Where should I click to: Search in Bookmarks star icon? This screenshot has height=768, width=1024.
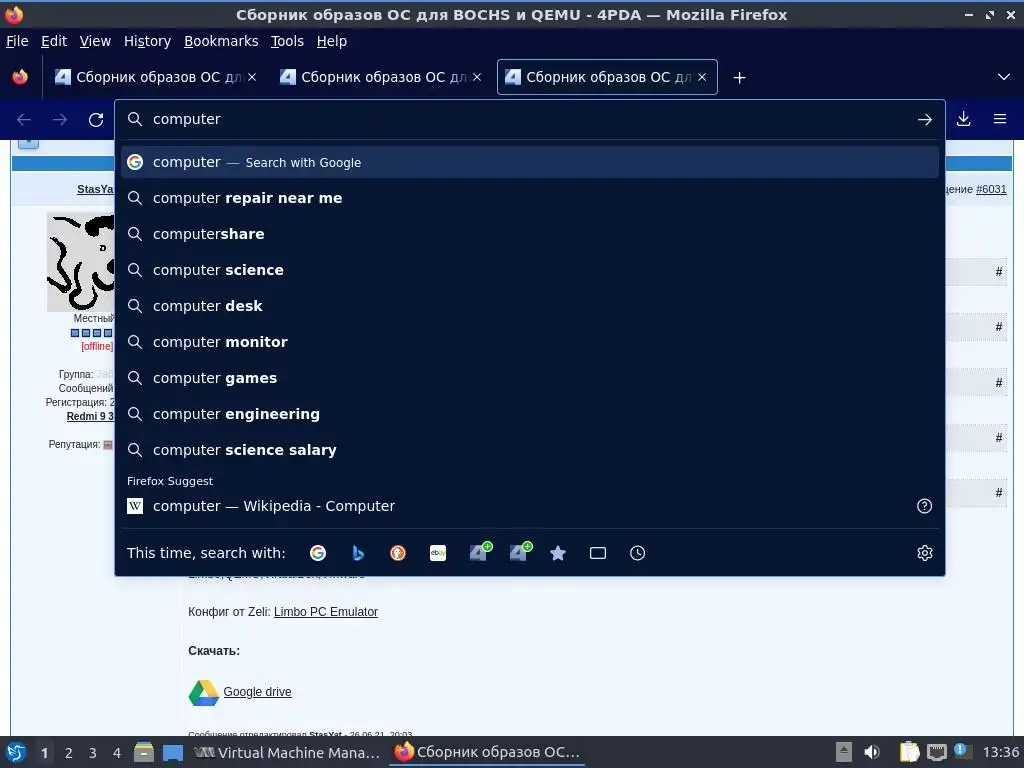tap(558, 553)
